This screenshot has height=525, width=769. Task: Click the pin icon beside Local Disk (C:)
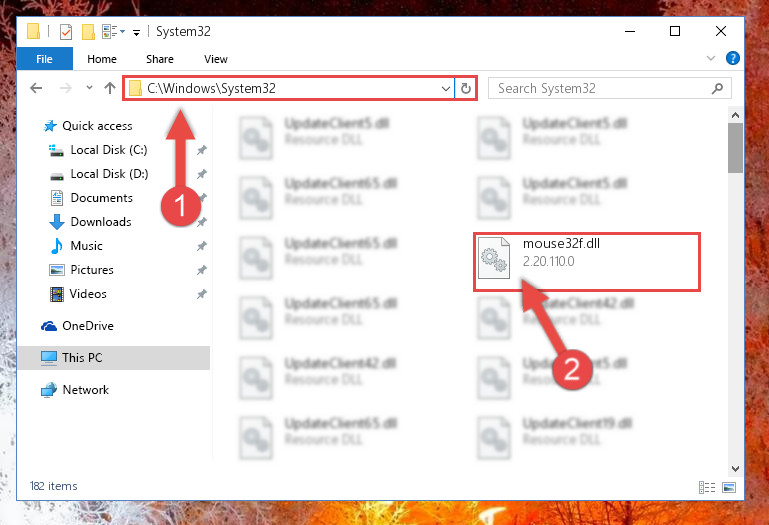click(202, 150)
